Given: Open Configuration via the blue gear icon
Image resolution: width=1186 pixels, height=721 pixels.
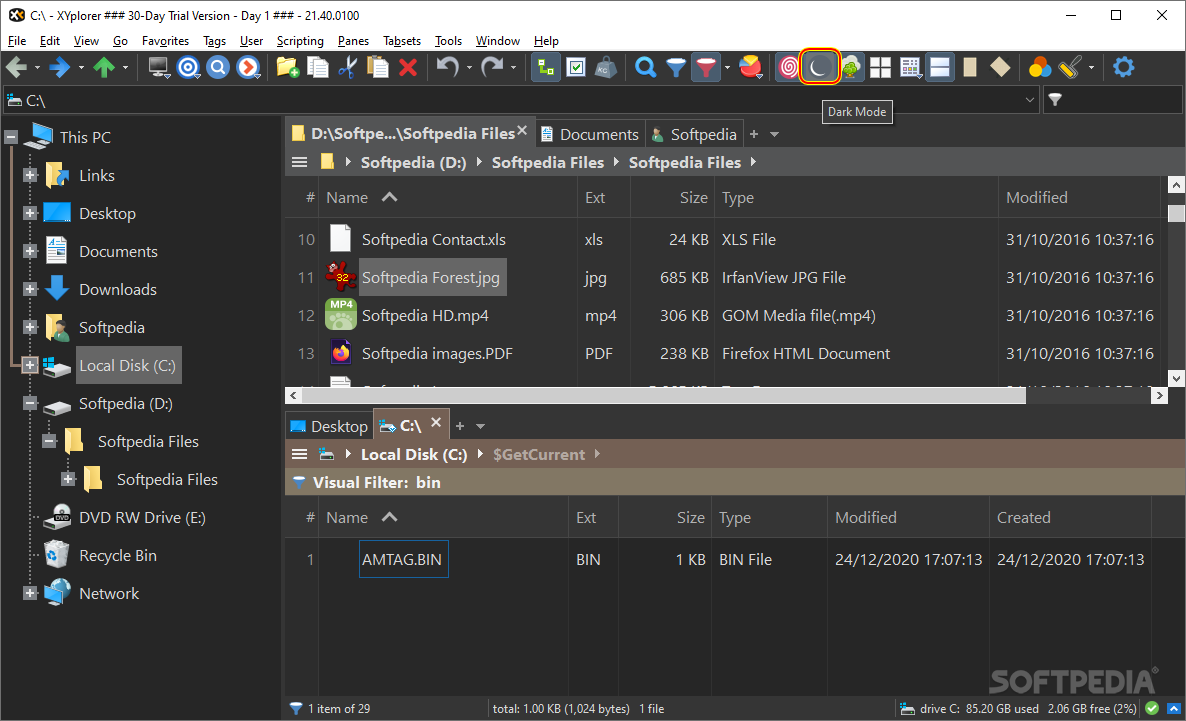Looking at the screenshot, I should click(x=1124, y=67).
